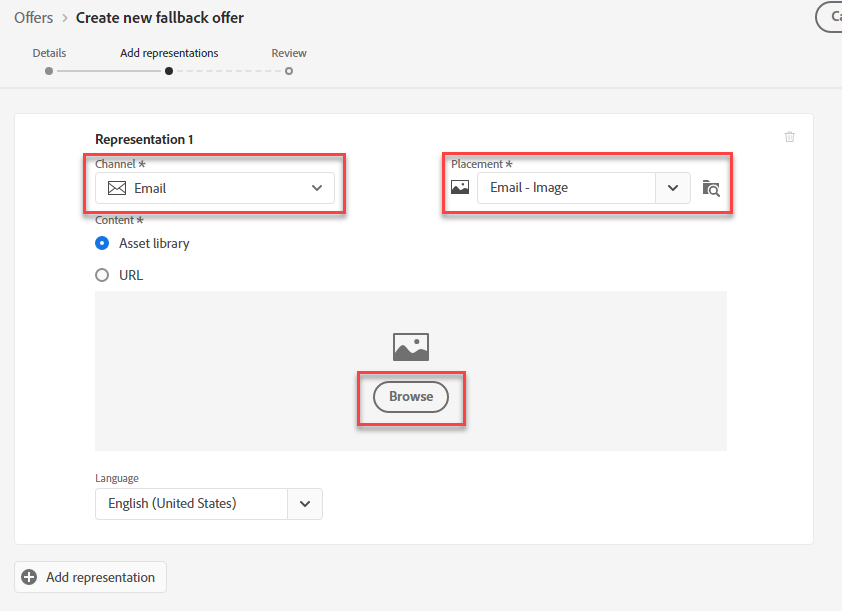Click the Browse button
The height and width of the screenshot is (611, 842).
pos(411,397)
